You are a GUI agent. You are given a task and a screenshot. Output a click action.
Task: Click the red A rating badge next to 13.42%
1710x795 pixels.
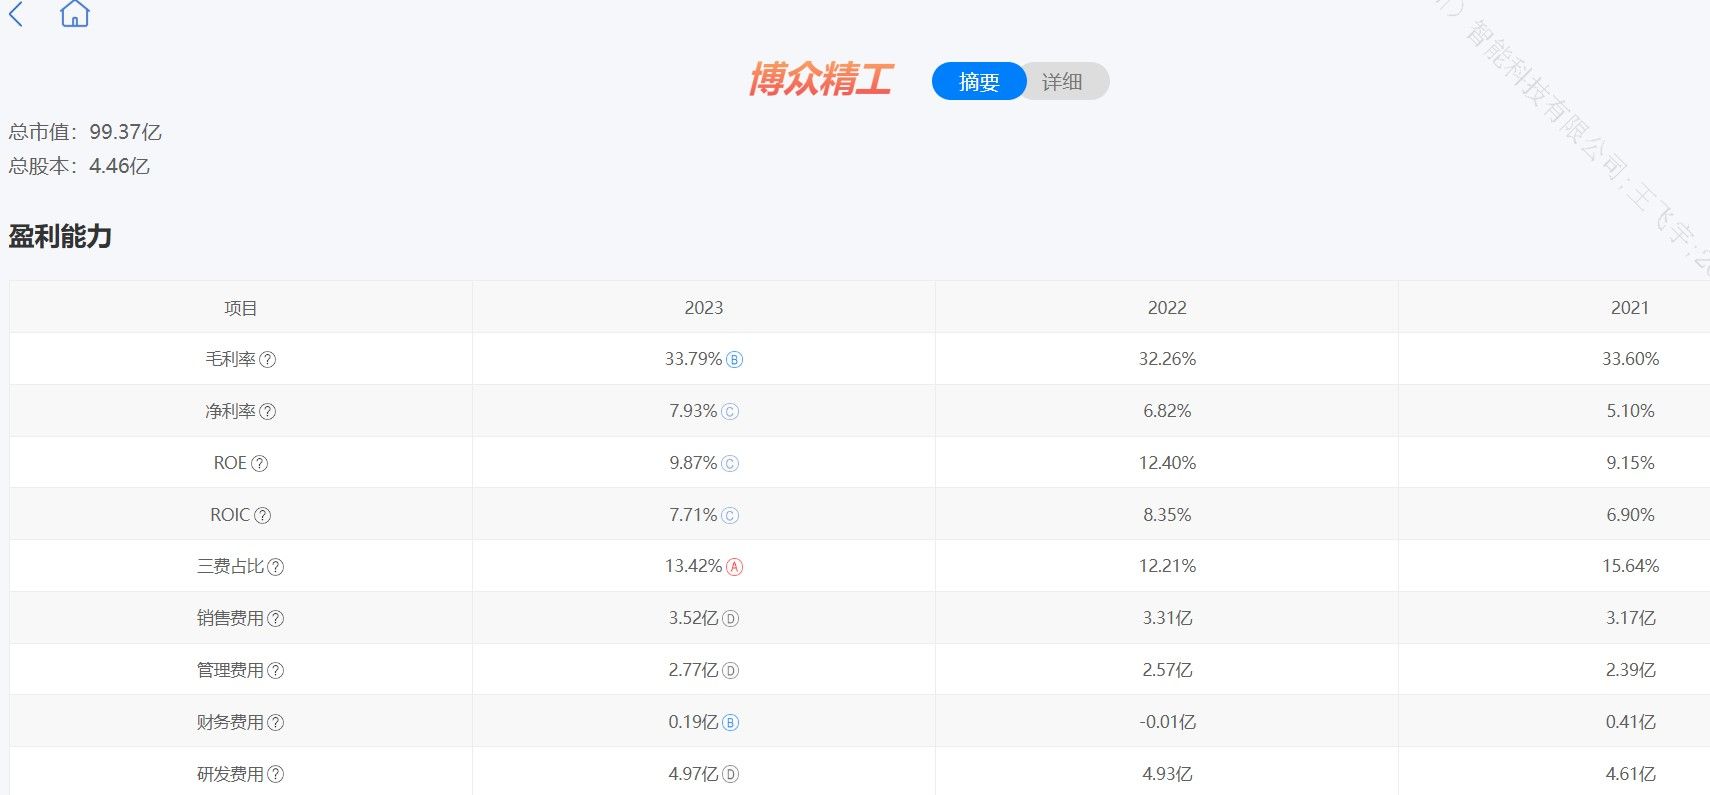[734, 567]
